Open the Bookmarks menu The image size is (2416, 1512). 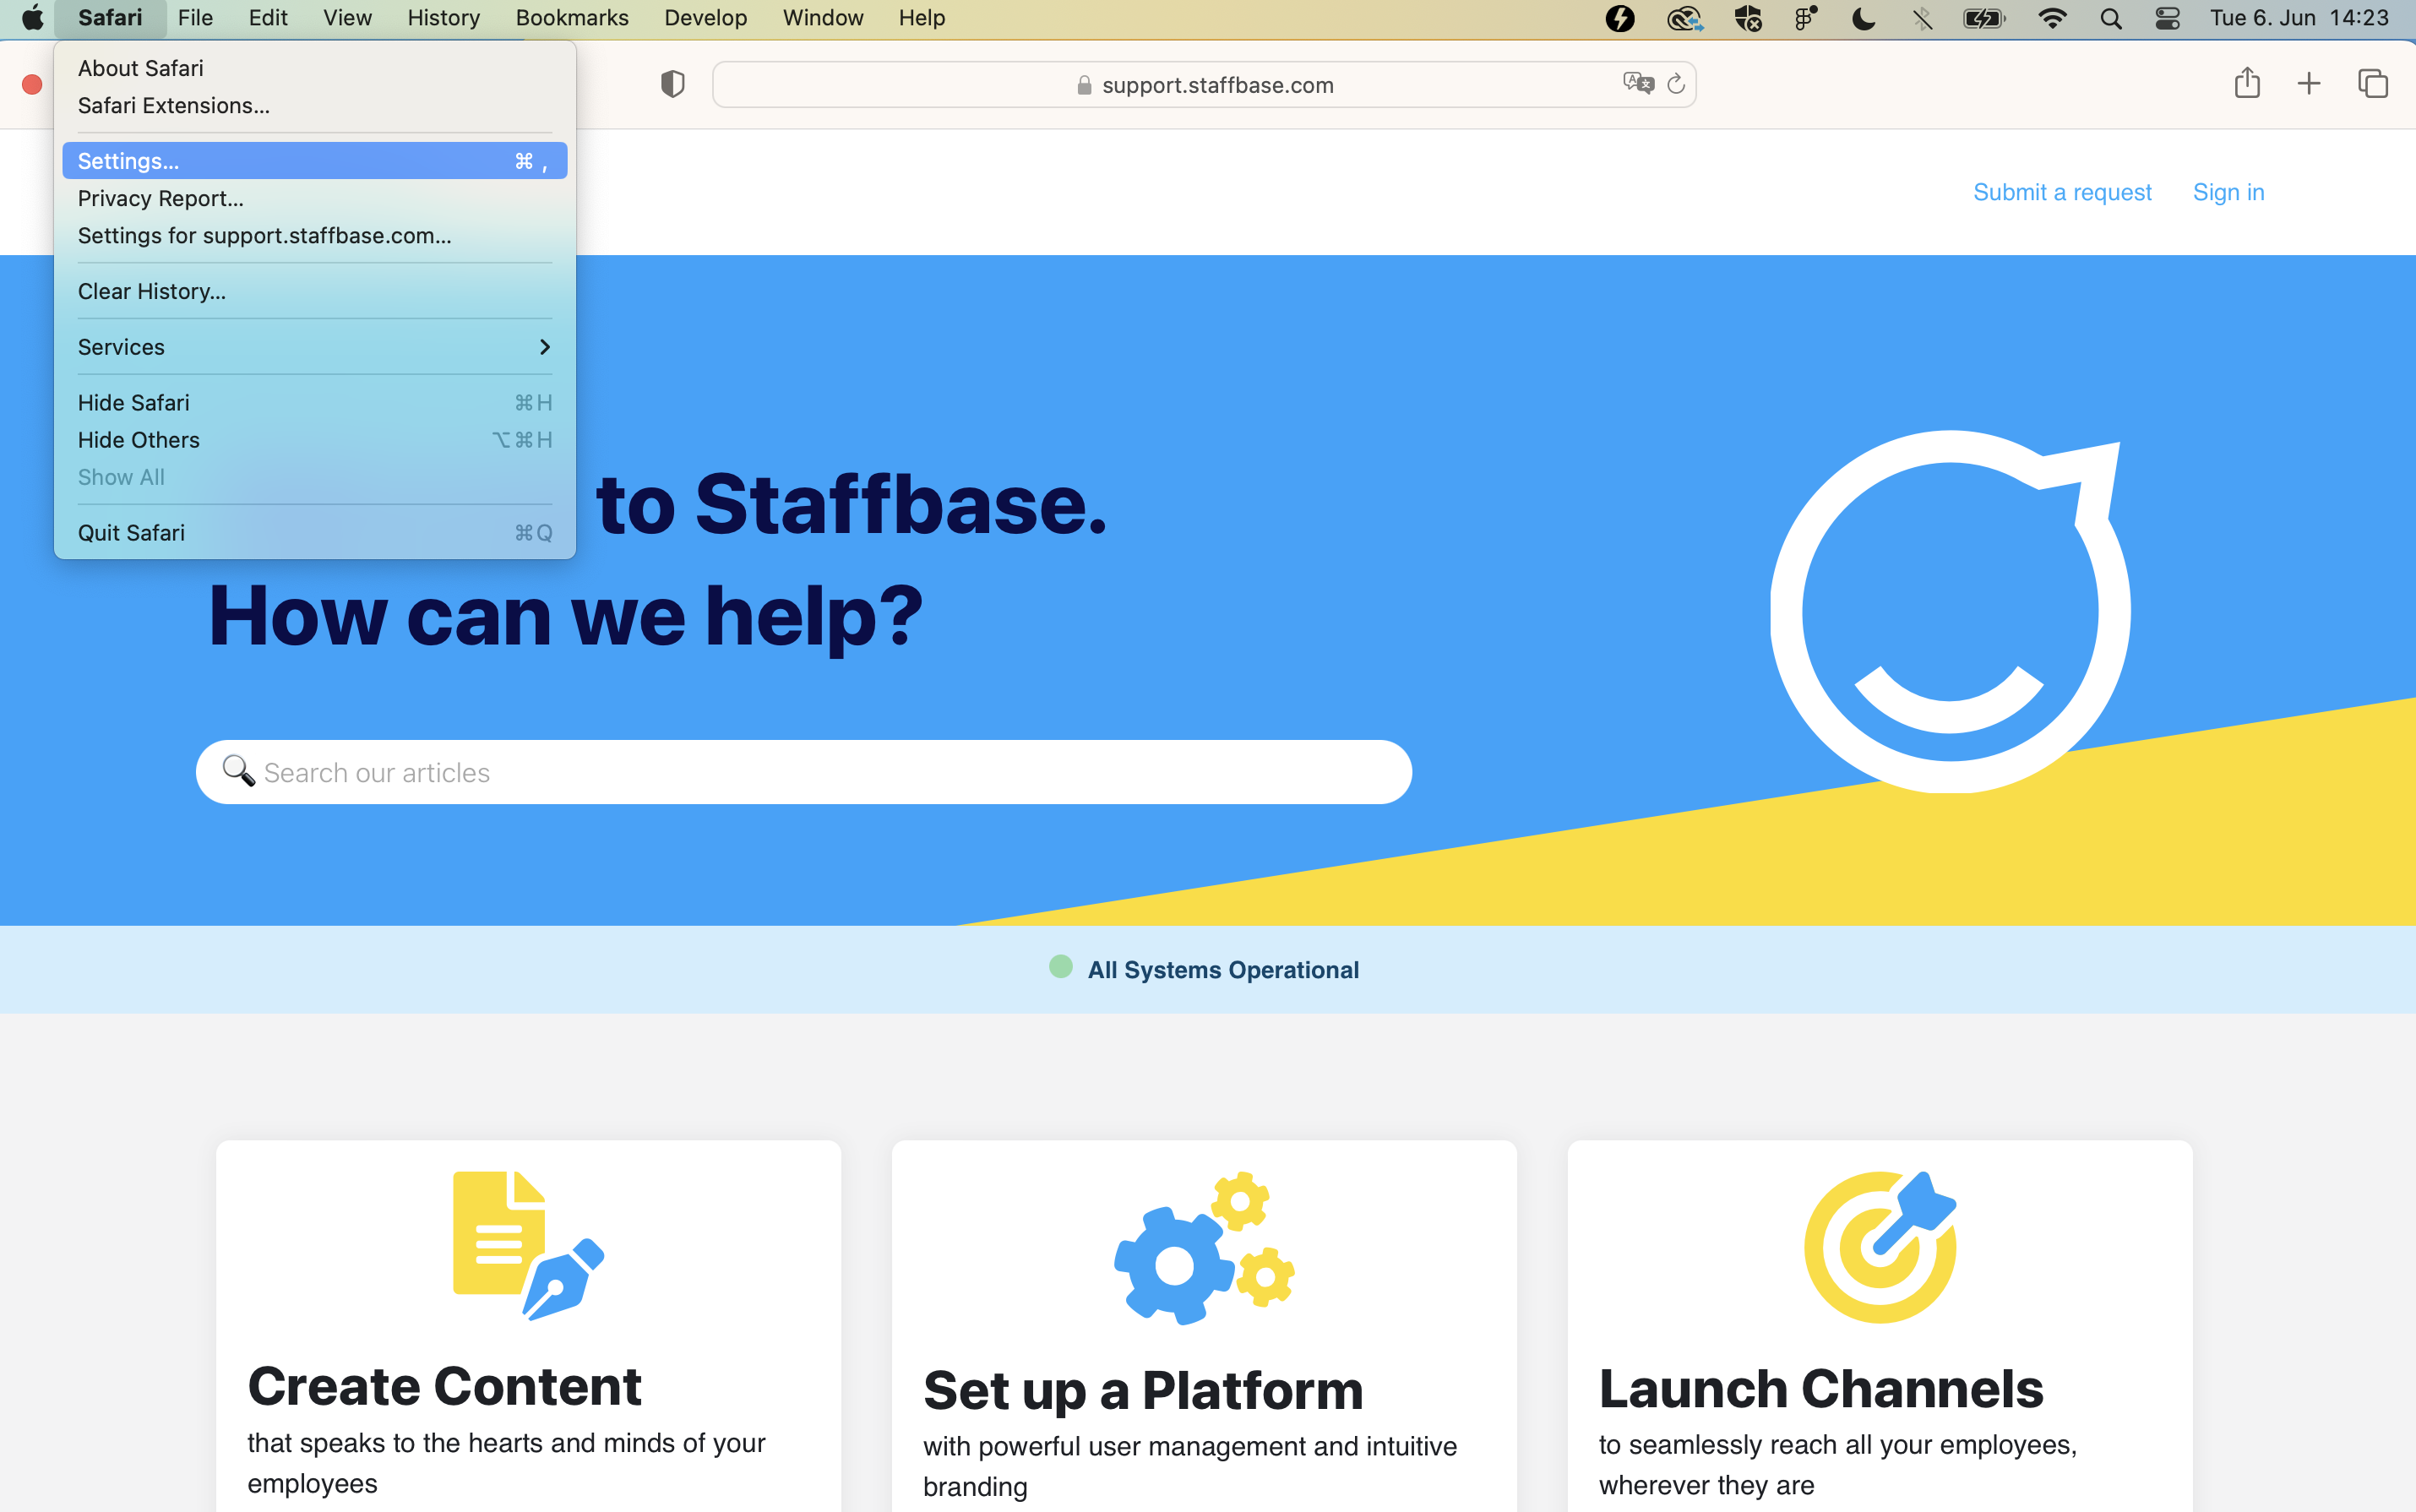coord(572,18)
